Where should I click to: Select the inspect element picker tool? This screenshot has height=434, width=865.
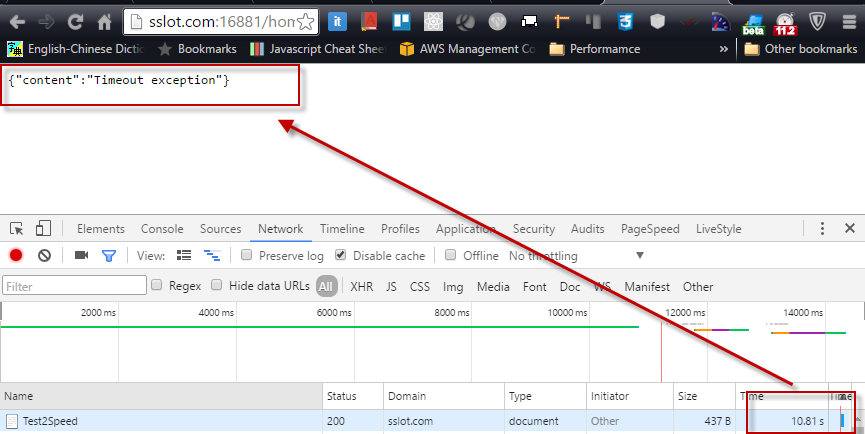click(x=17, y=229)
